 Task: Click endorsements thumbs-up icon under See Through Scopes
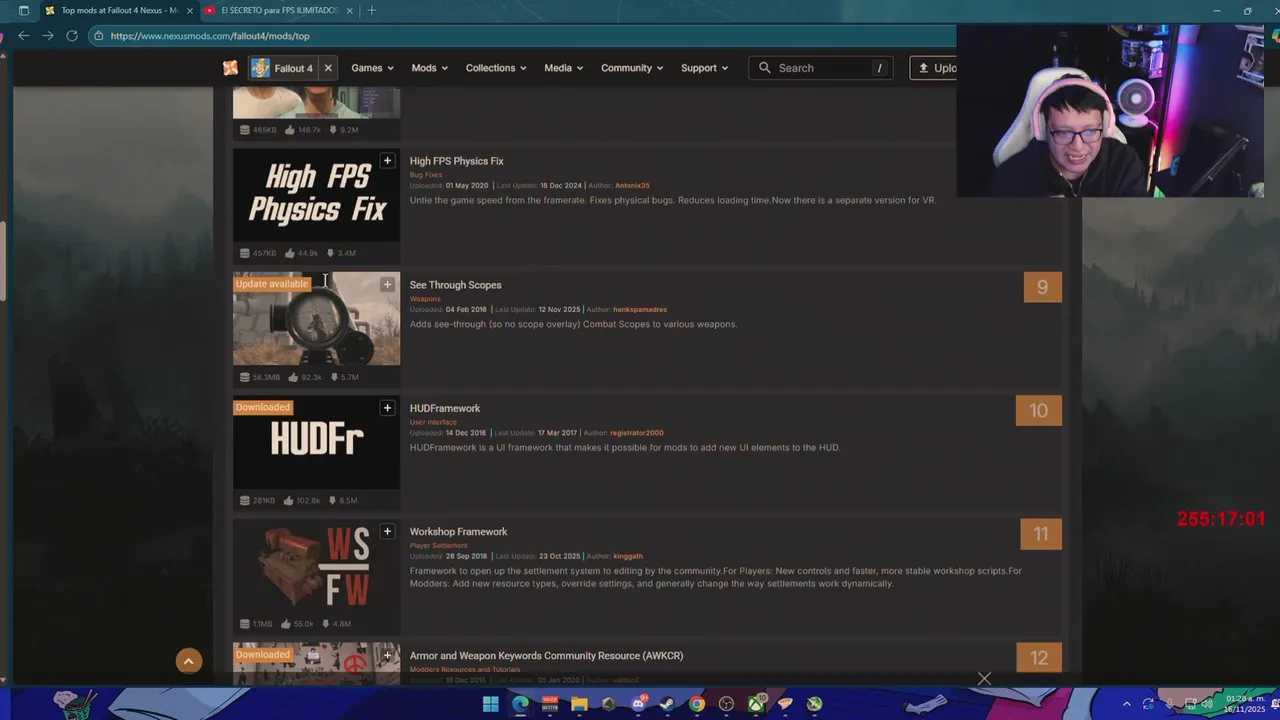293,377
